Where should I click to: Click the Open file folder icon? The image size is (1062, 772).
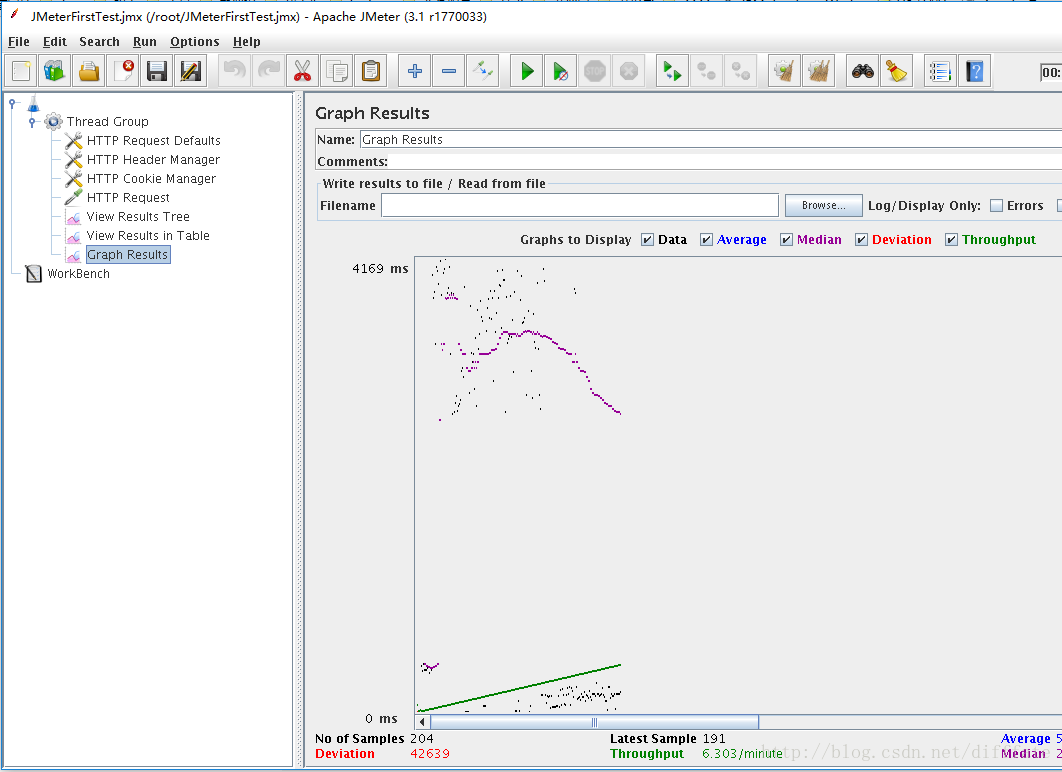[x=89, y=71]
